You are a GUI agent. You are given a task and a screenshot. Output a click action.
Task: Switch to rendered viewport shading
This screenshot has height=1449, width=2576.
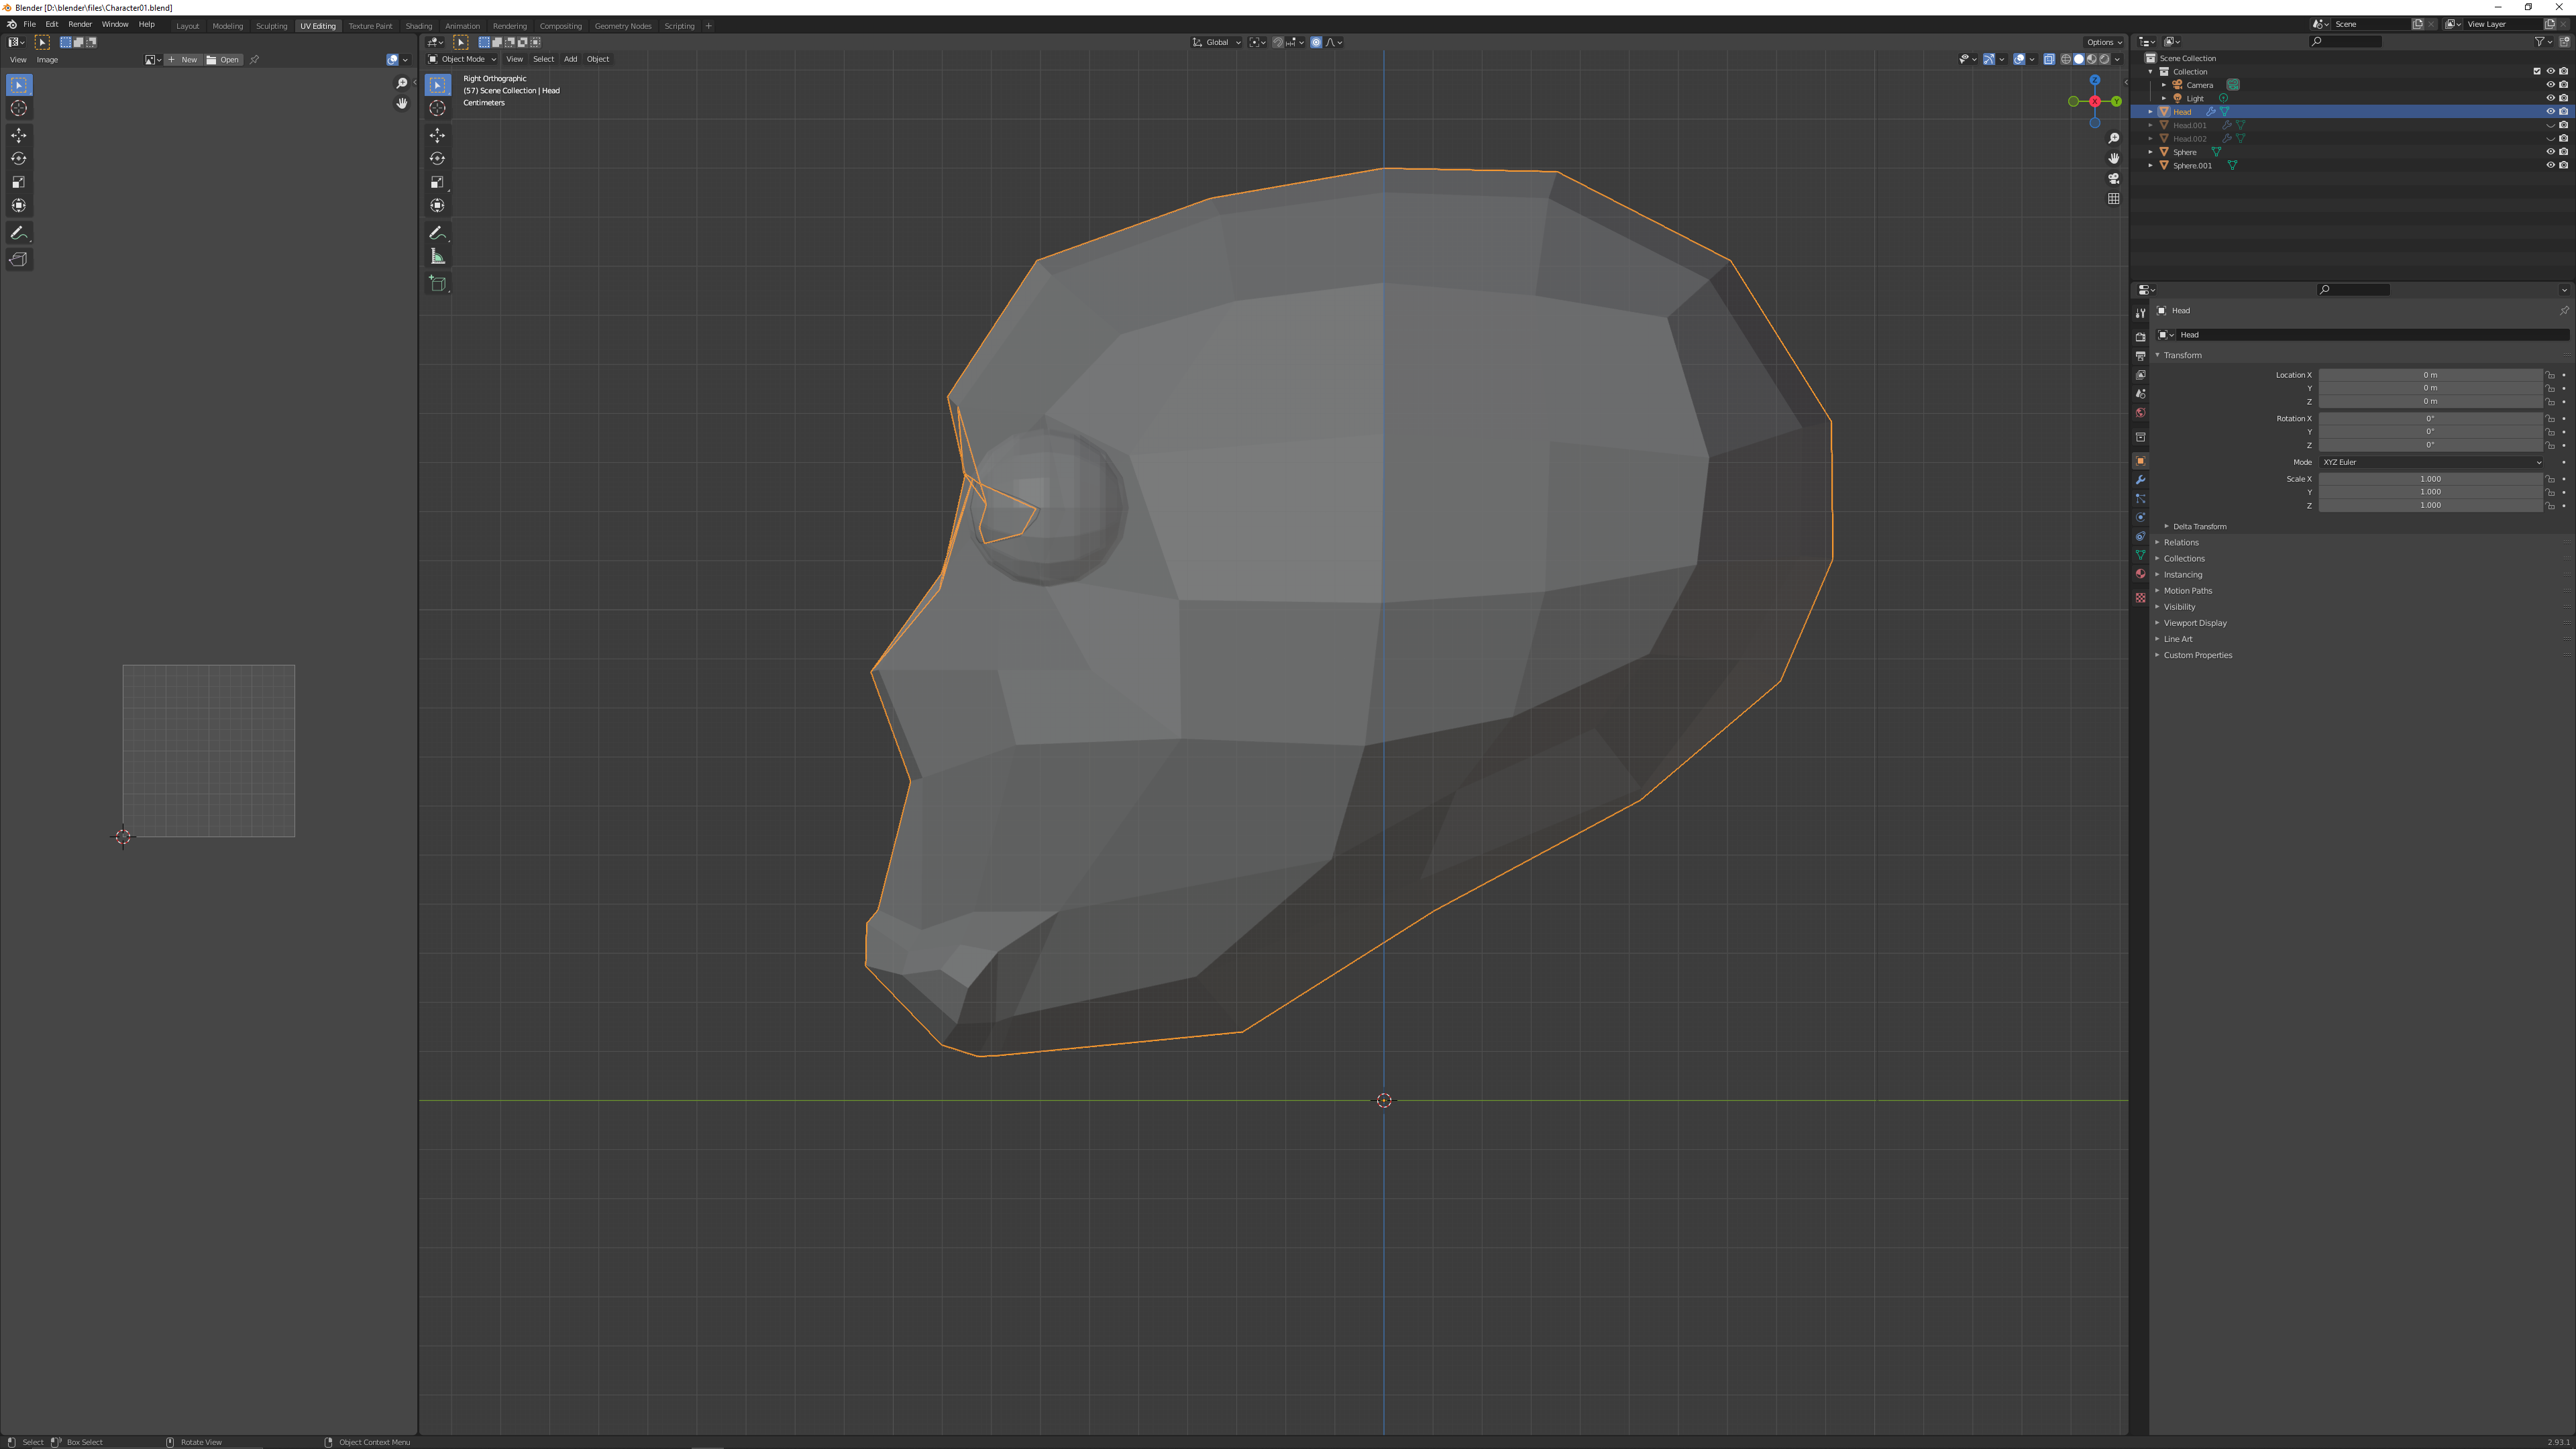2104,59
